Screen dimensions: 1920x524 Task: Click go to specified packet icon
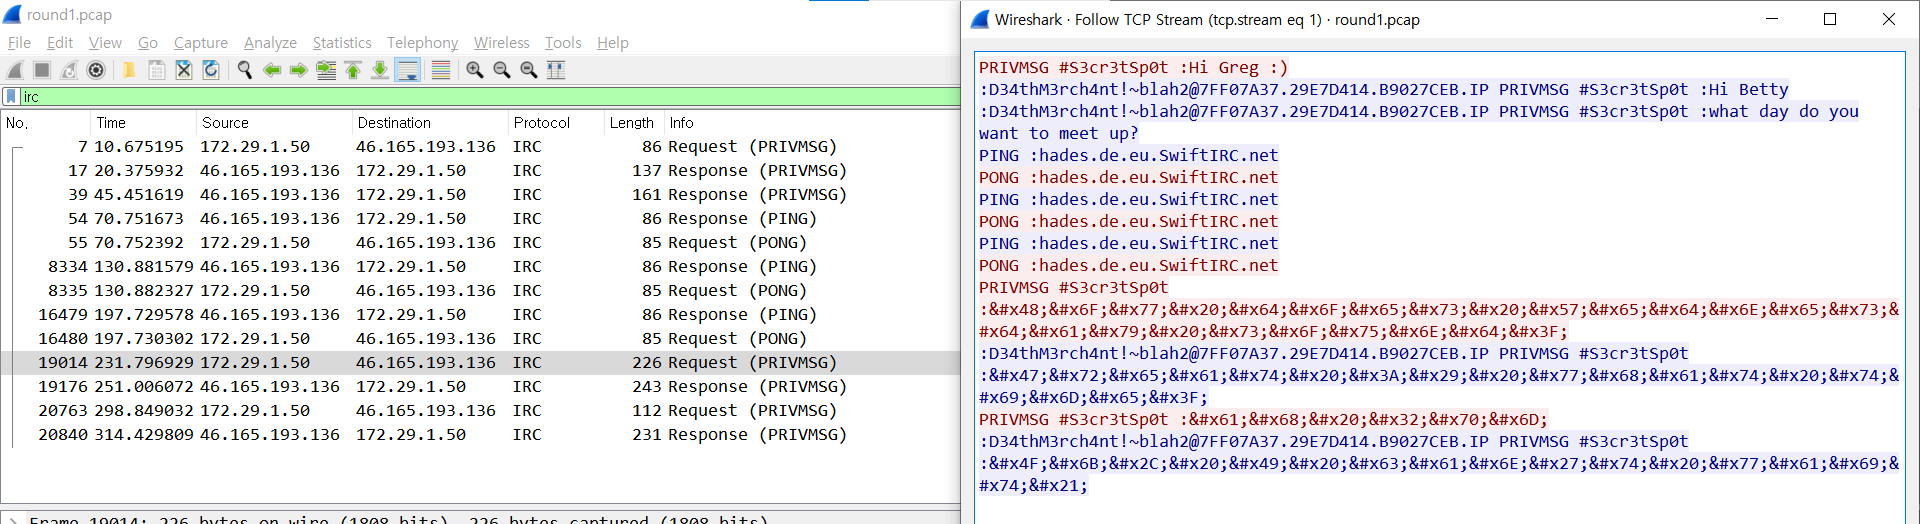tap(325, 70)
